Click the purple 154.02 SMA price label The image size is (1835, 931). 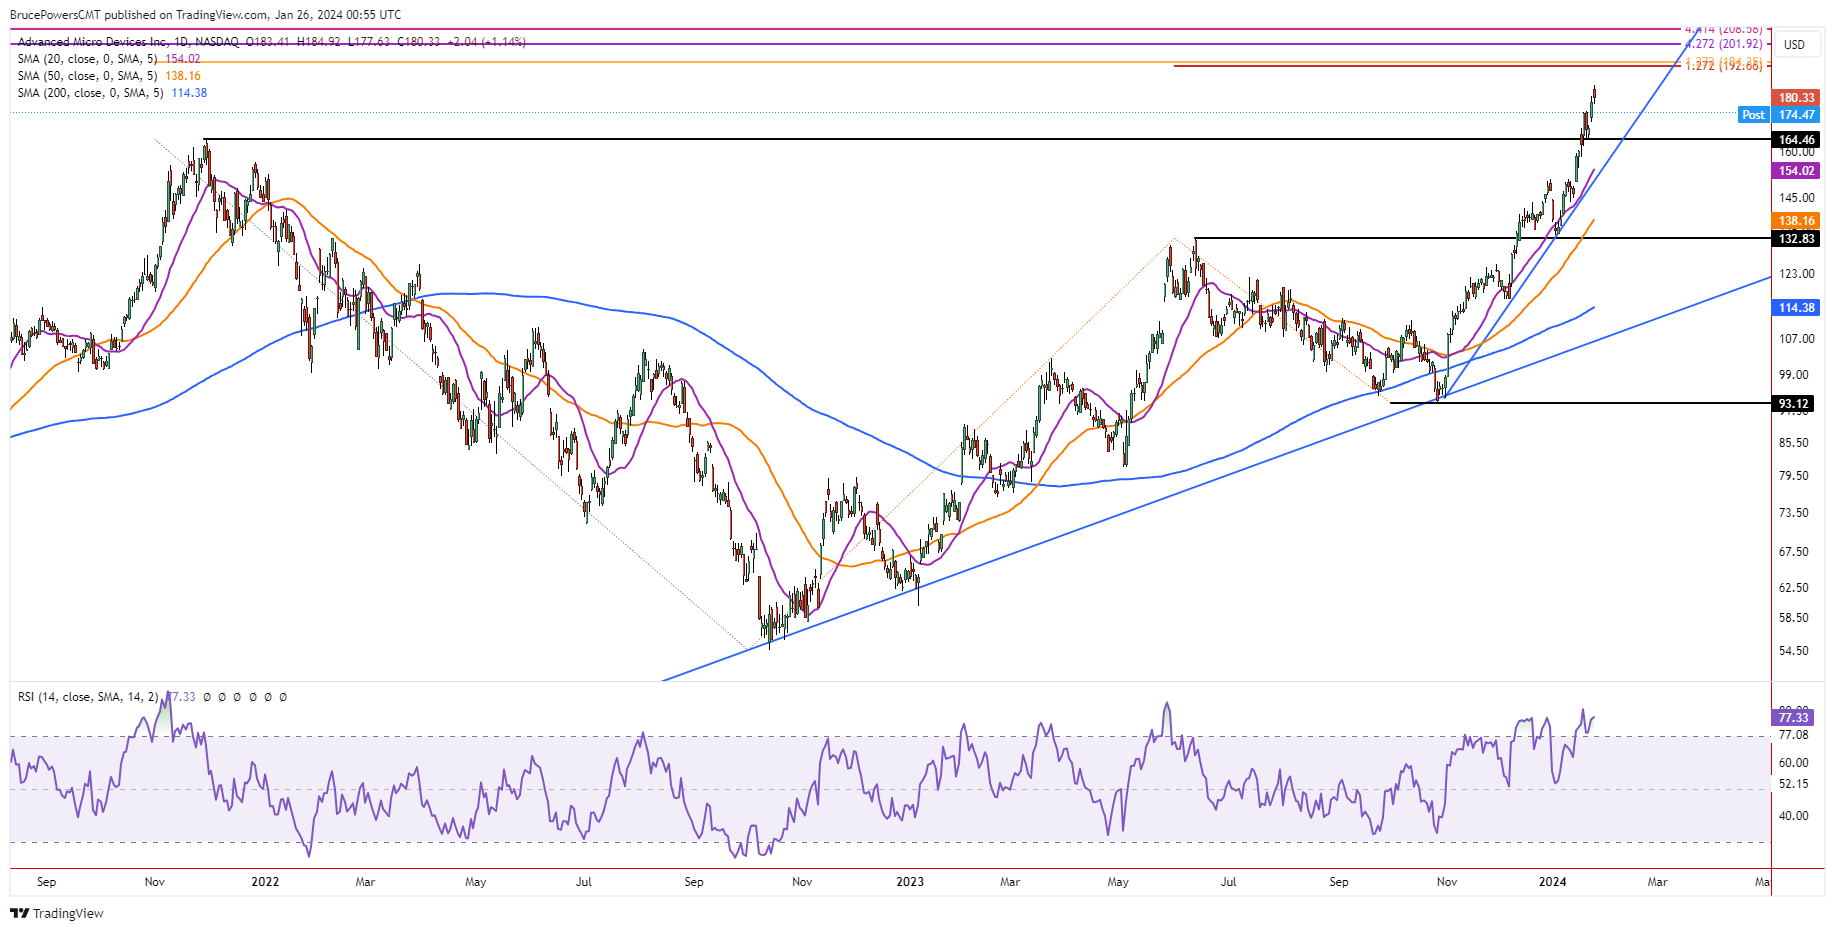[x=1796, y=171]
